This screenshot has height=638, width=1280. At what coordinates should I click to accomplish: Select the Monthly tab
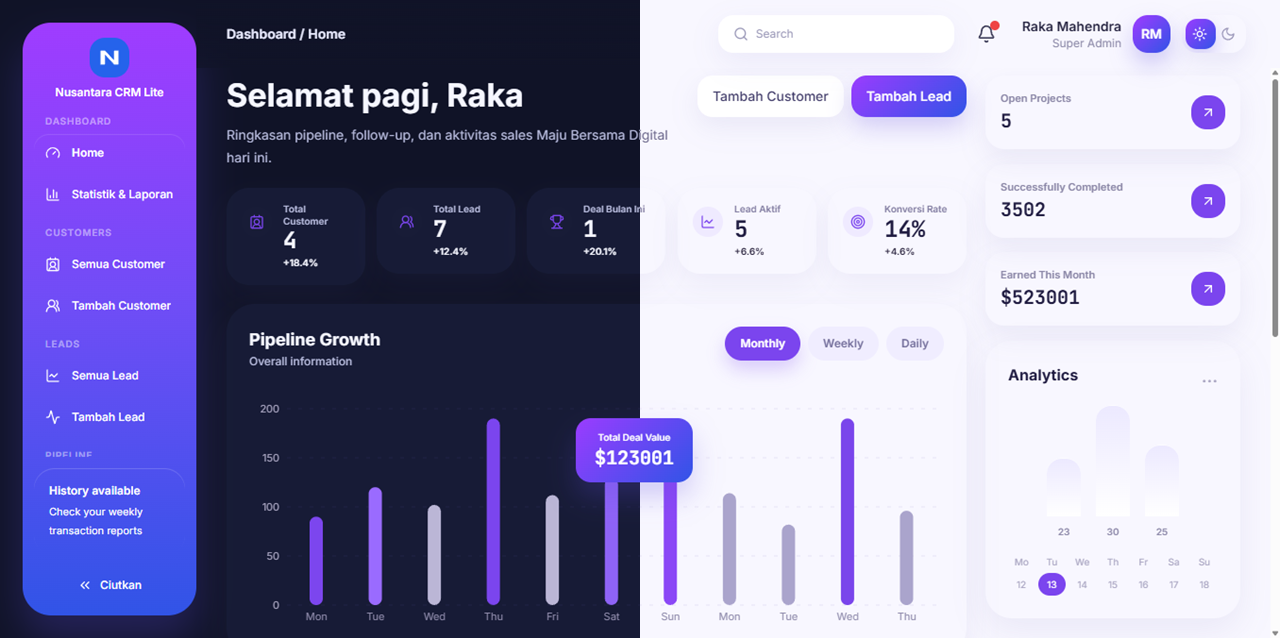pos(762,343)
